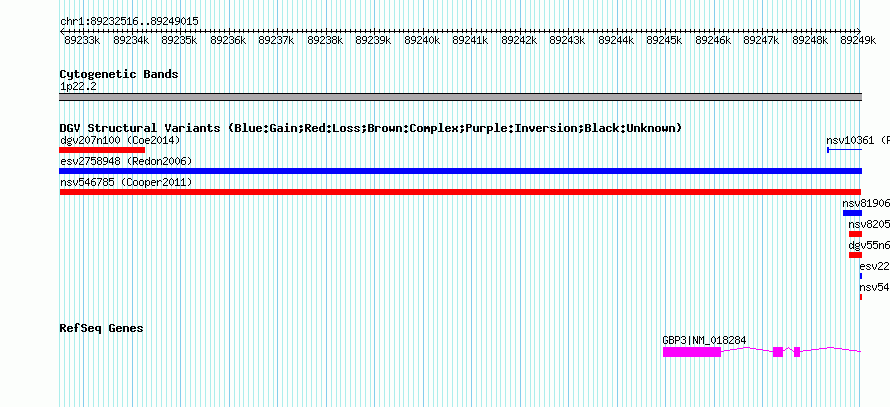
Task: Click the 89246k ruler tick label
Action: pos(713,41)
